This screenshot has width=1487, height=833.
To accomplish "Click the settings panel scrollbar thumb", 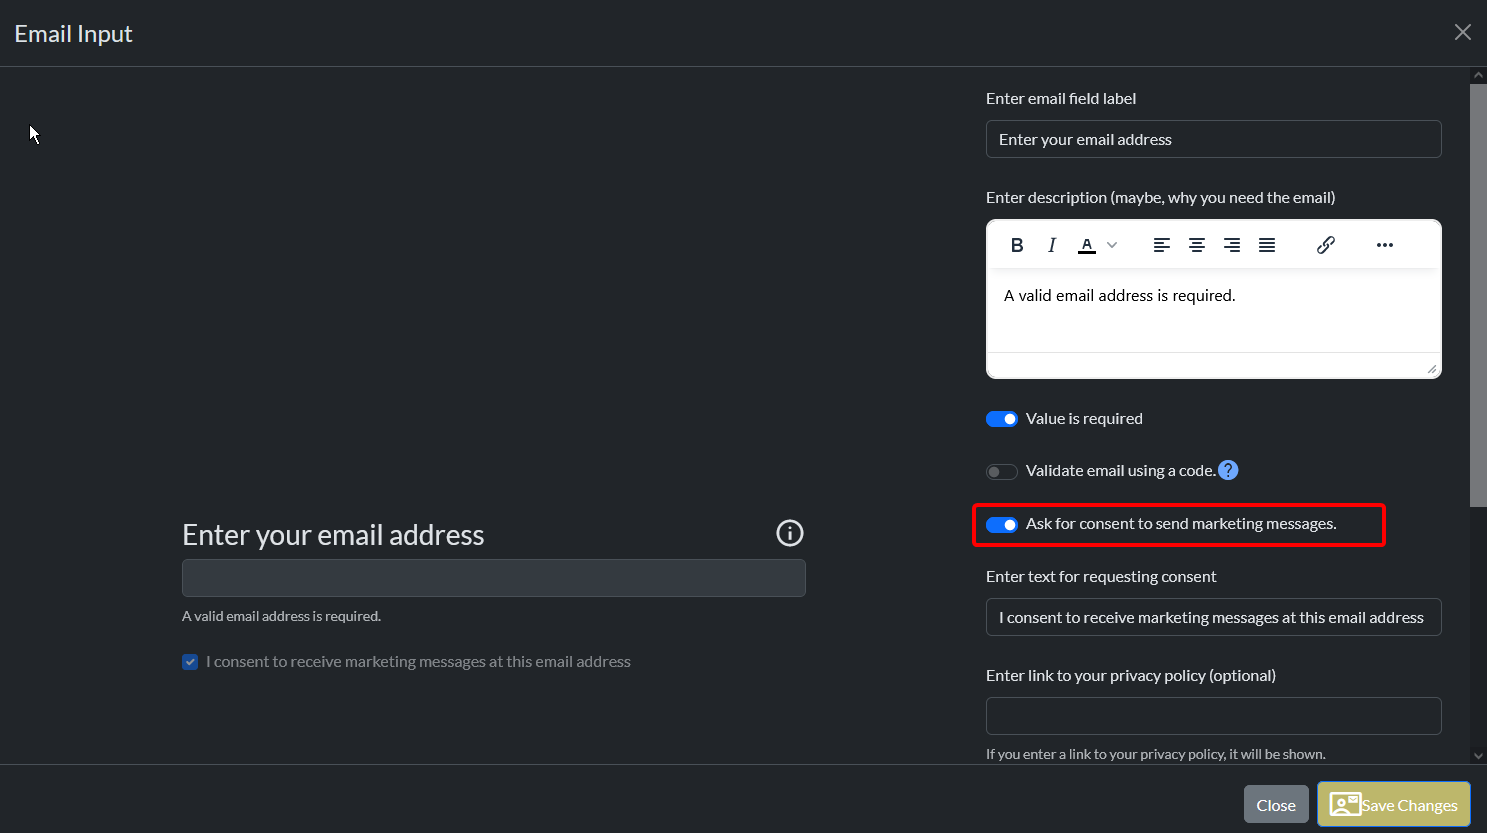I will tap(1478, 295).
